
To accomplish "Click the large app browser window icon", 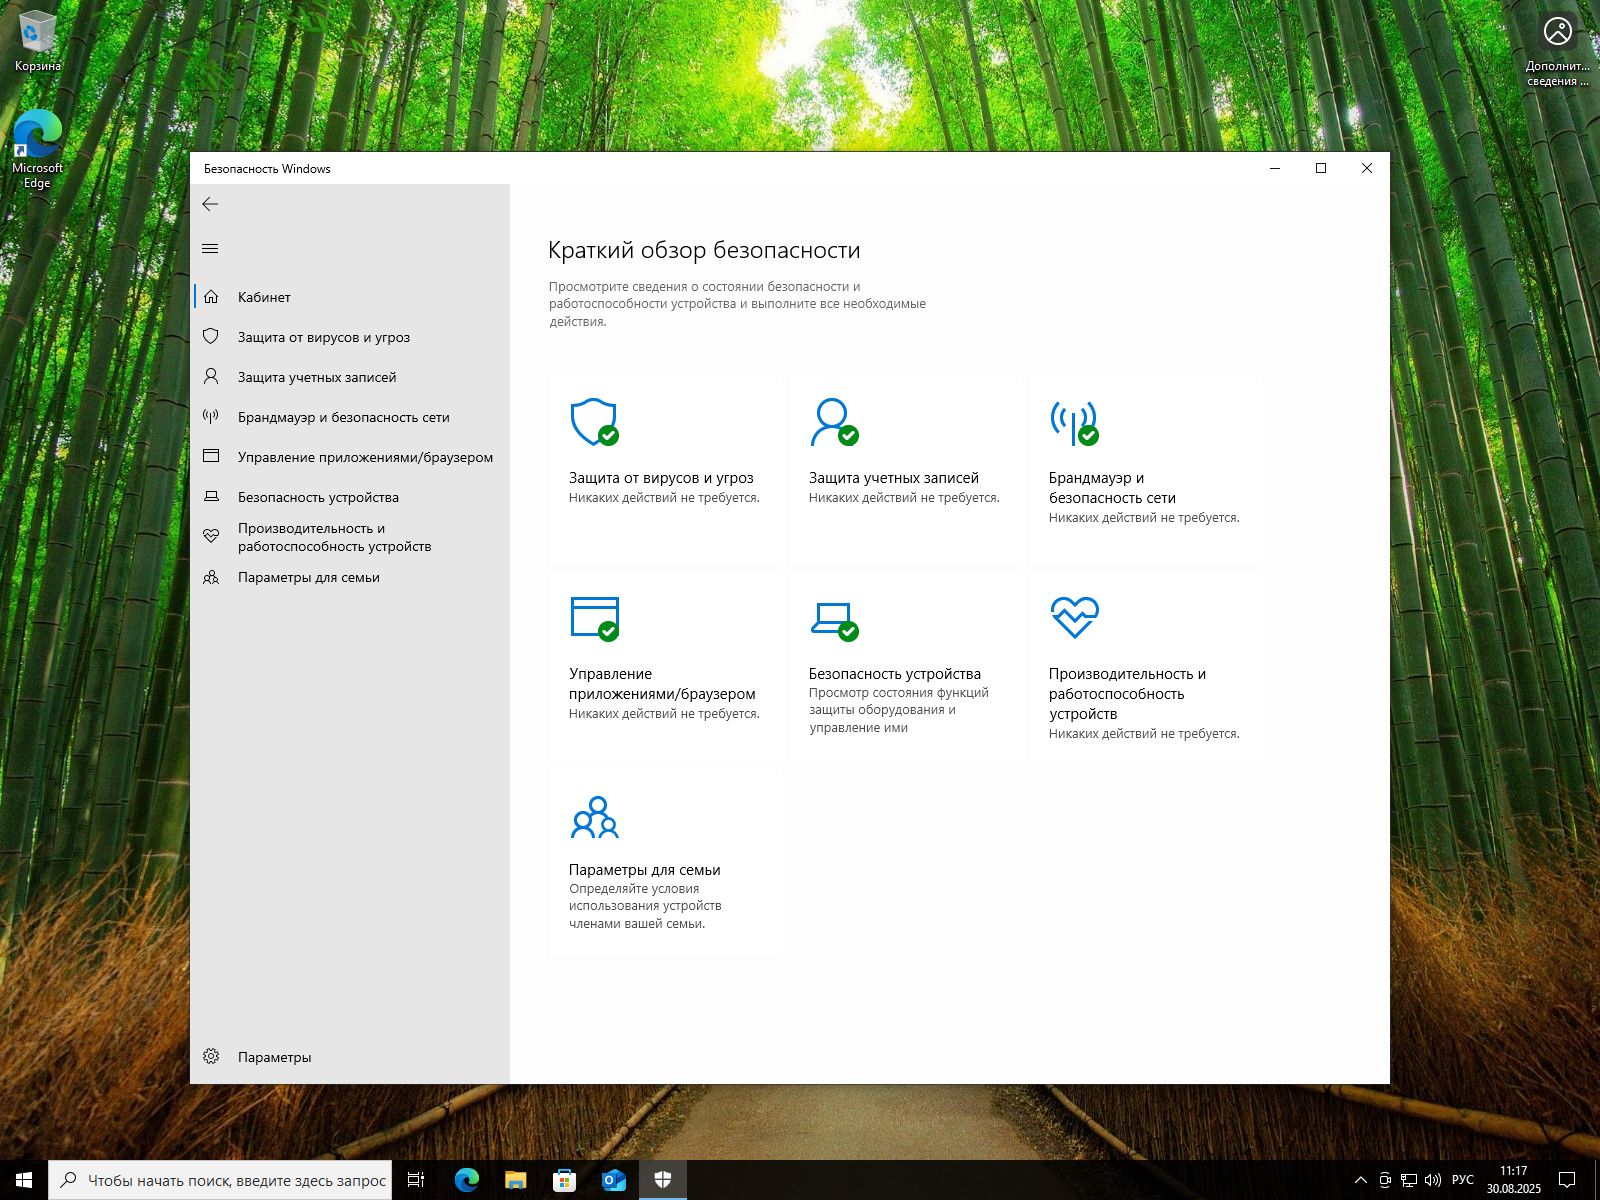I will 595,618.
